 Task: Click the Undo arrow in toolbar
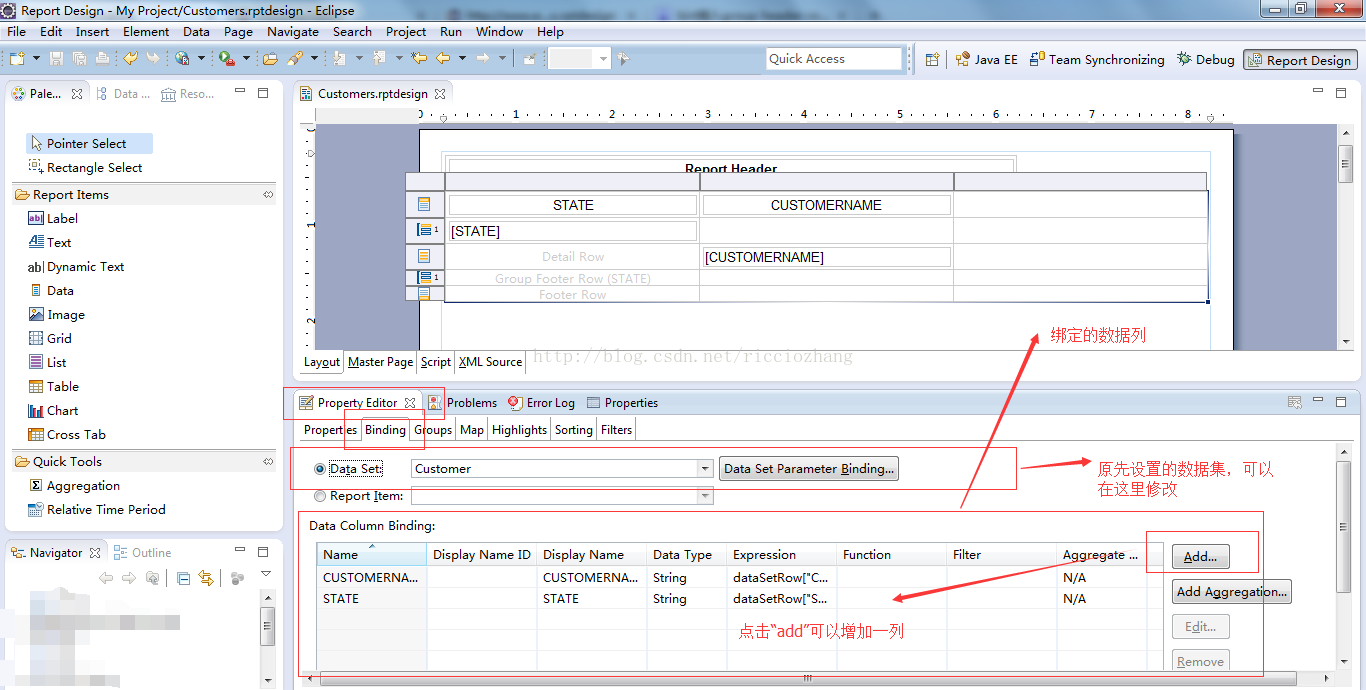point(130,59)
